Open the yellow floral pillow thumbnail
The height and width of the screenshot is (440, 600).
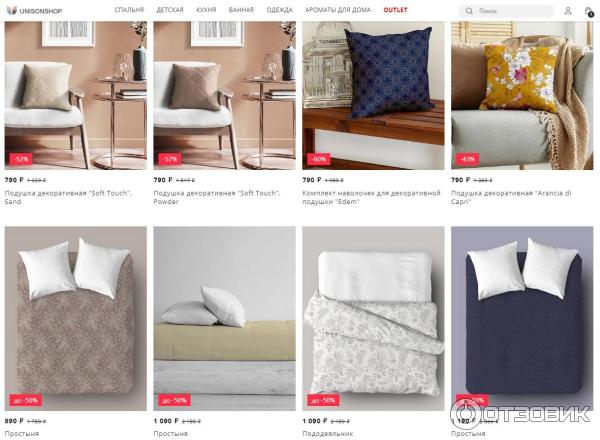522,95
